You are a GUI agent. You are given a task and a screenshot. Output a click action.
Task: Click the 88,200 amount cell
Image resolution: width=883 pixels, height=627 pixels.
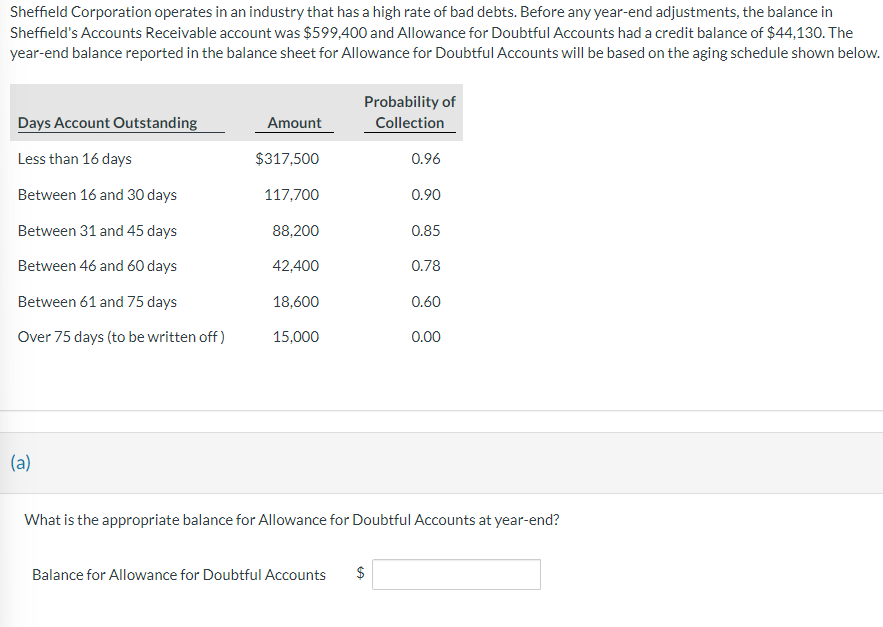click(x=296, y=231)
